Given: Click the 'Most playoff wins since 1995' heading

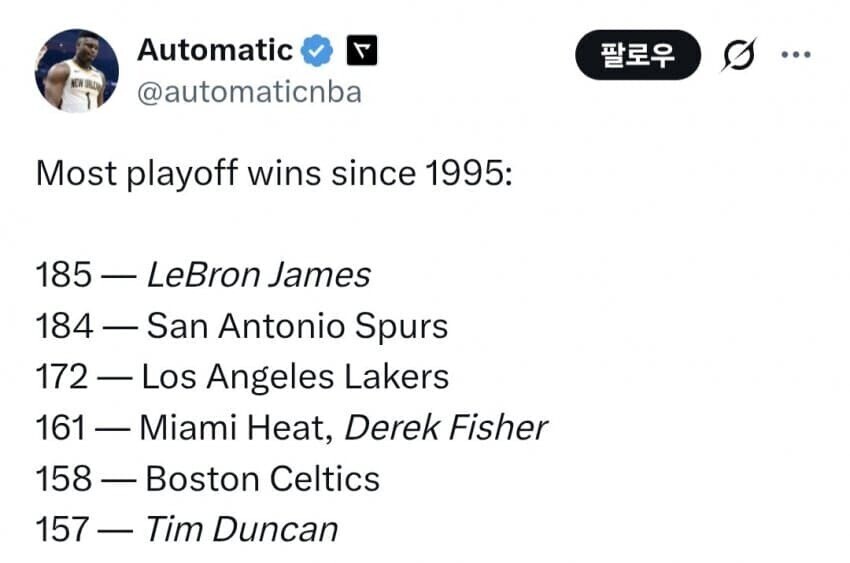Looking at the screenshot, I should [x=274, y=174].
